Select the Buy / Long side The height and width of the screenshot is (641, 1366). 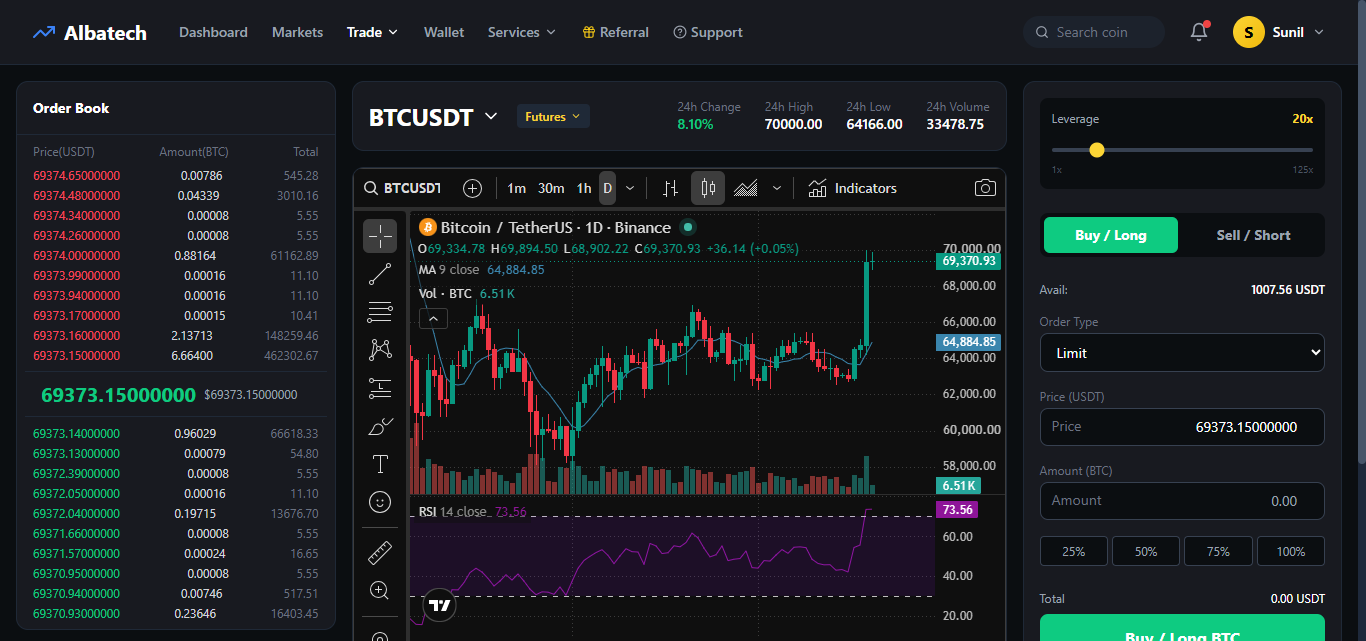pos(1110,235)
